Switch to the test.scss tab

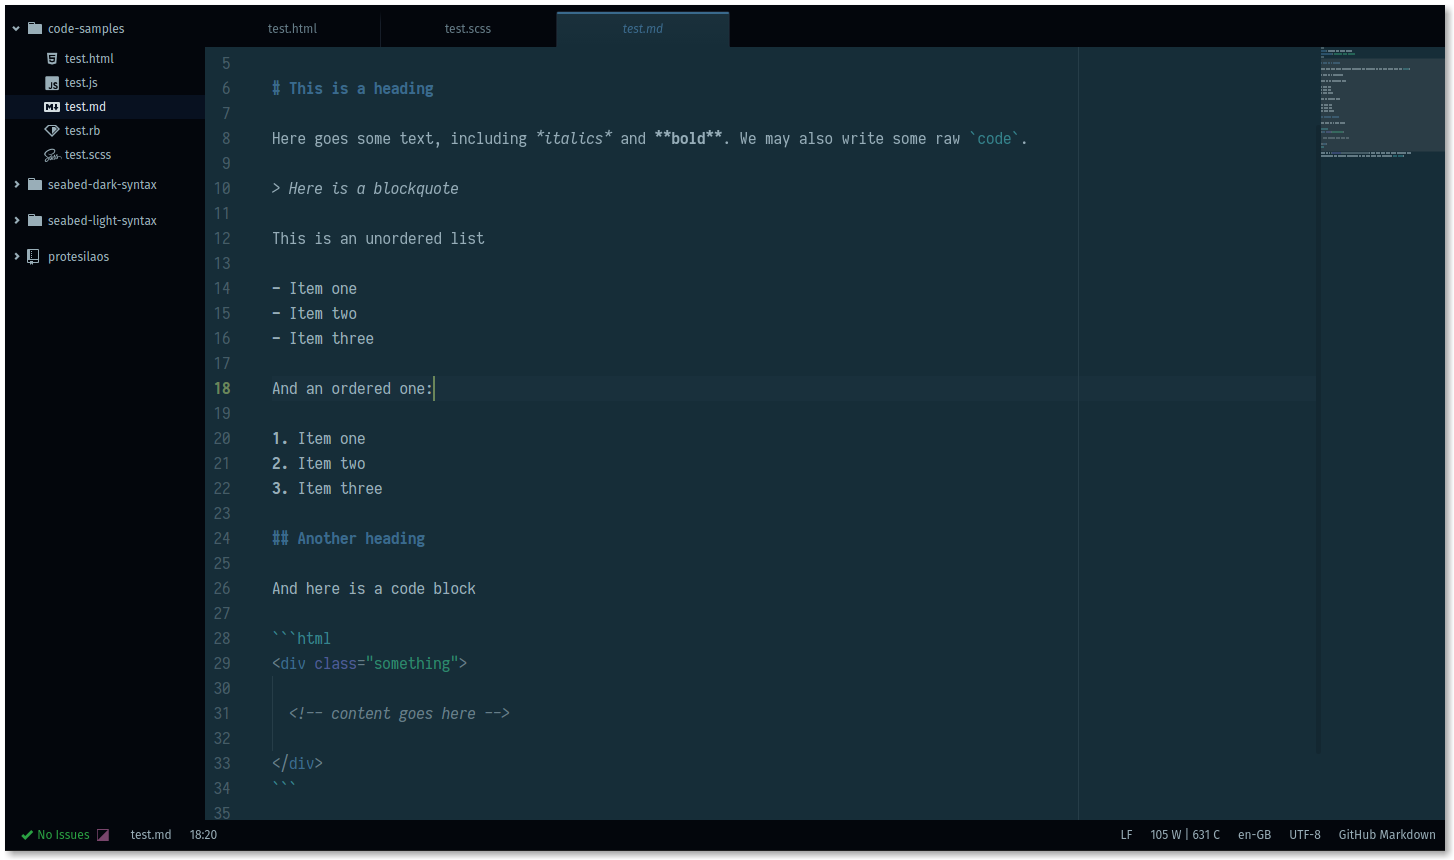tap(468, 29)
